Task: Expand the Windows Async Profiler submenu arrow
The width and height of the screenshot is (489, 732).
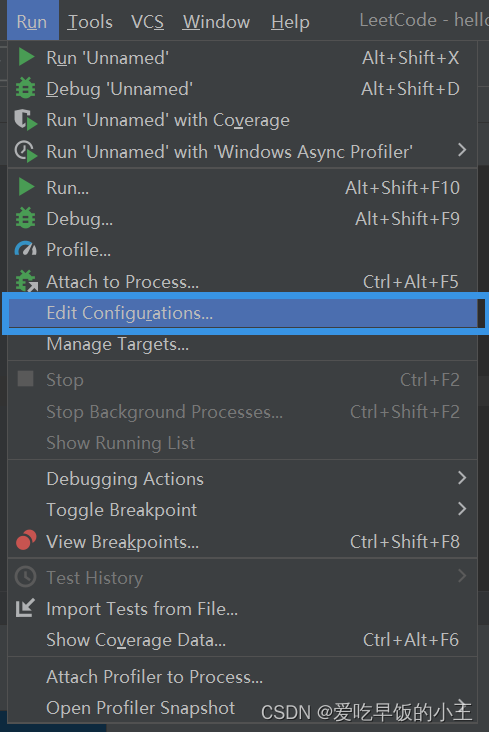Action: coord(462,150)
